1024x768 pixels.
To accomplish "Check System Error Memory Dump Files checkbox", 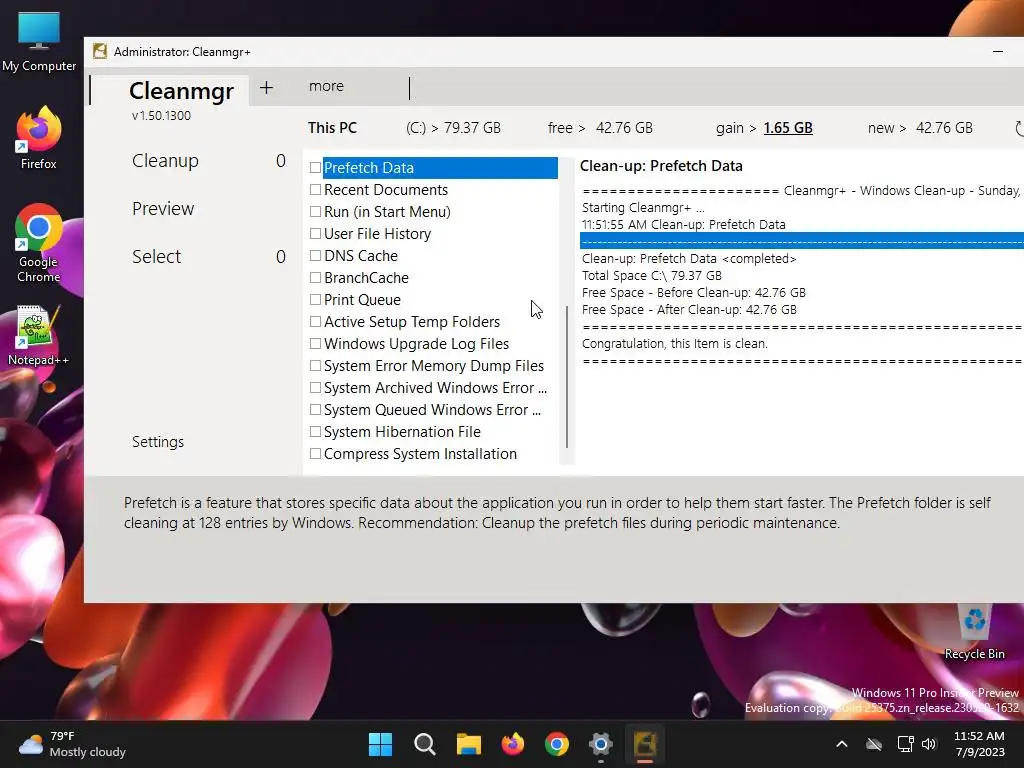I will [x=315, y=366].
